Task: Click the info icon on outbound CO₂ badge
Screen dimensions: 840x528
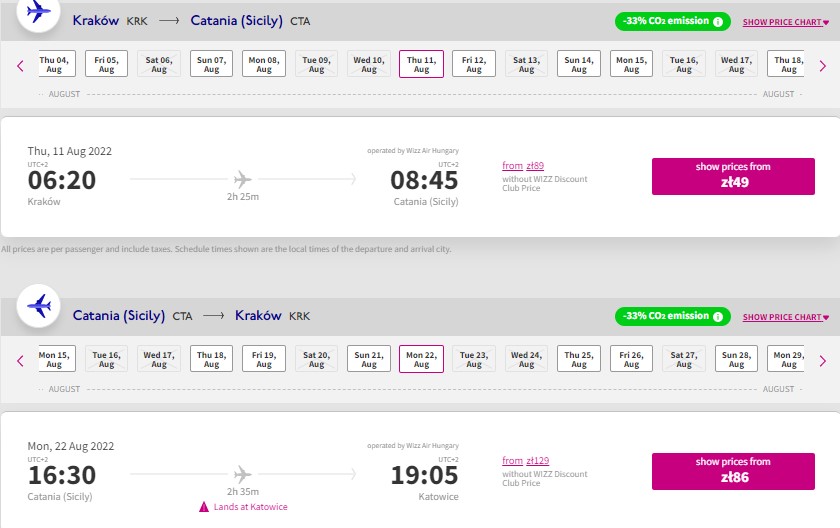Action: click(x=718, y=21)
